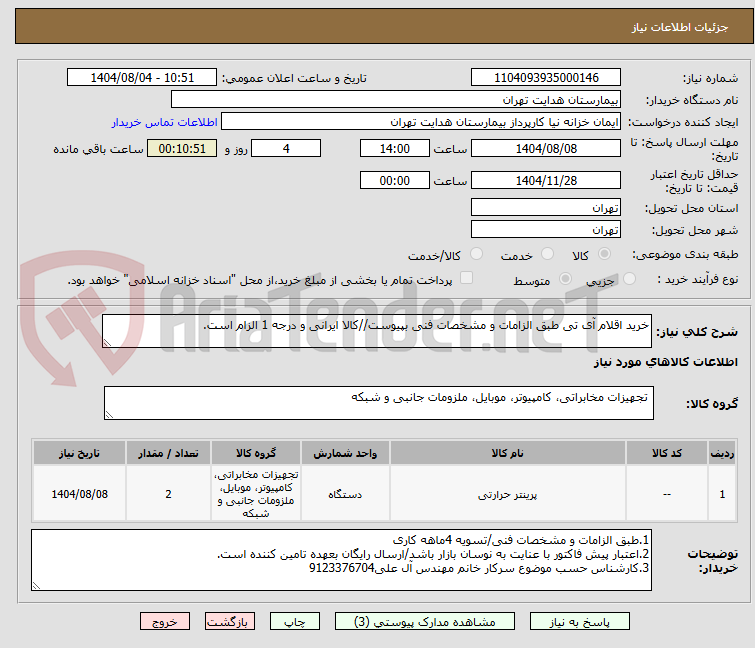
Task: Click the گروه کالا table column header
Action: pyautogui.click(x=256, y=453)
